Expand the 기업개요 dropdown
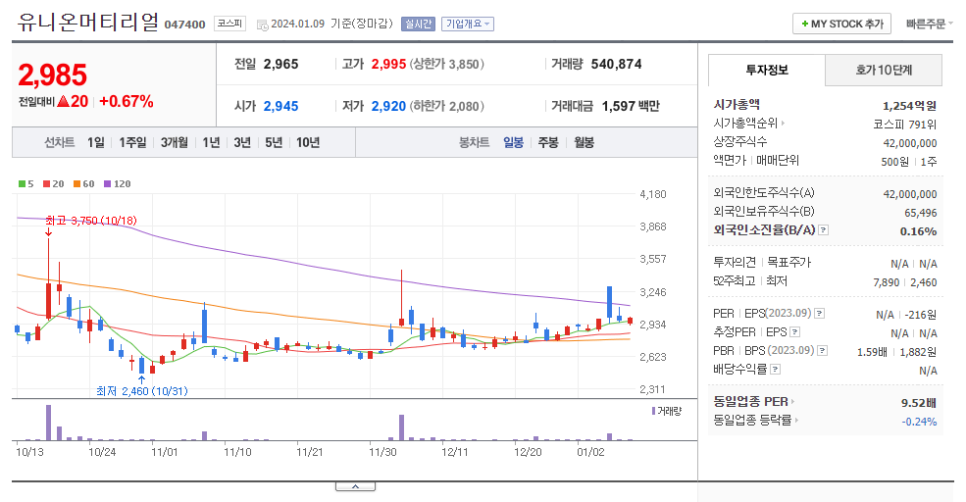The height and width of the screenshot is (502, 966). pyautogui.click(x=468, y=24)
